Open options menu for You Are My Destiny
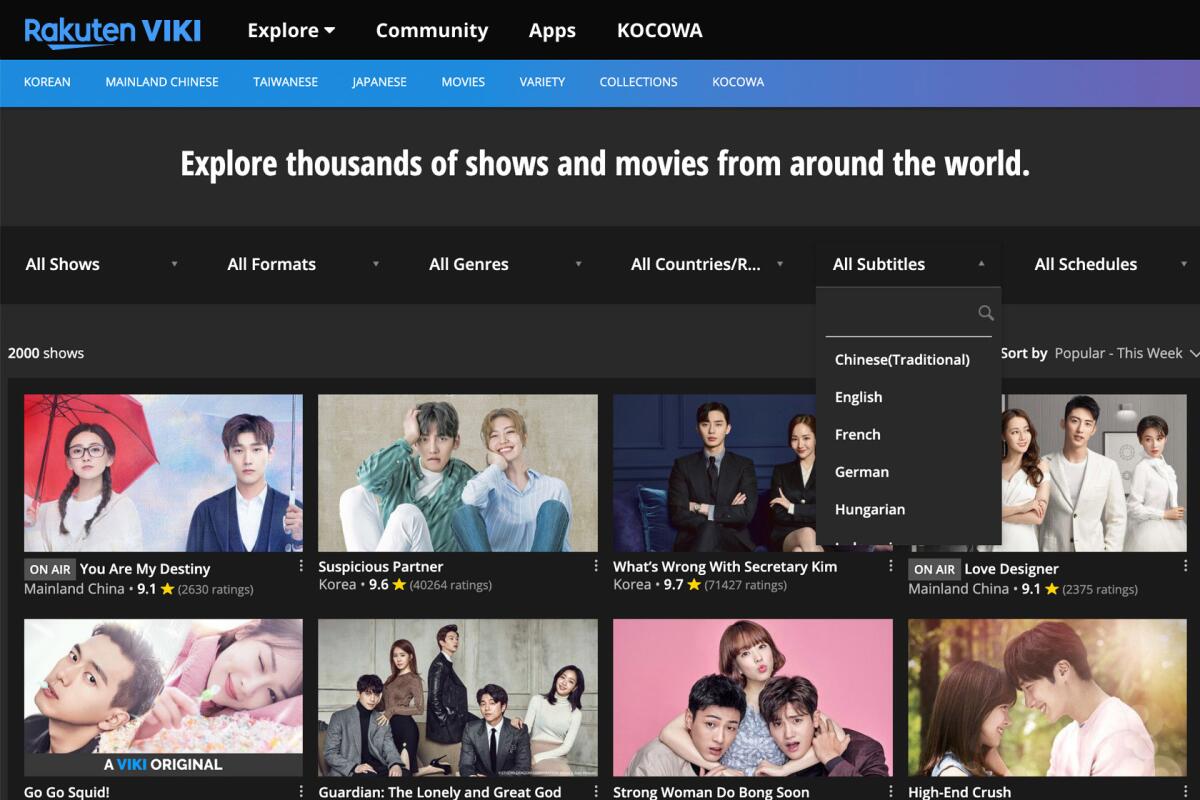The width and height of the screenshot is (1200, 800). [301, 566]
